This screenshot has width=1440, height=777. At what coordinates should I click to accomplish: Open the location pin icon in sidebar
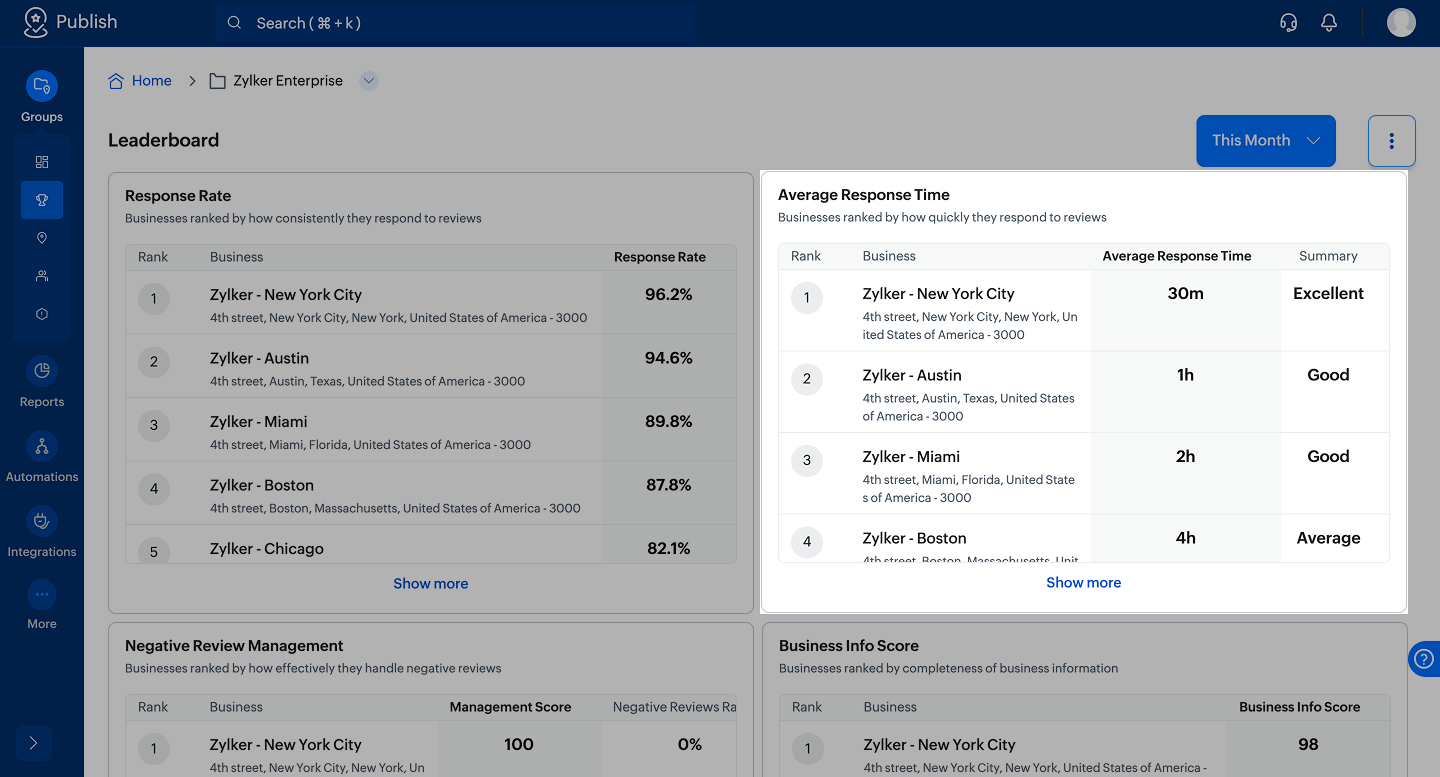(x=42, y=238)
